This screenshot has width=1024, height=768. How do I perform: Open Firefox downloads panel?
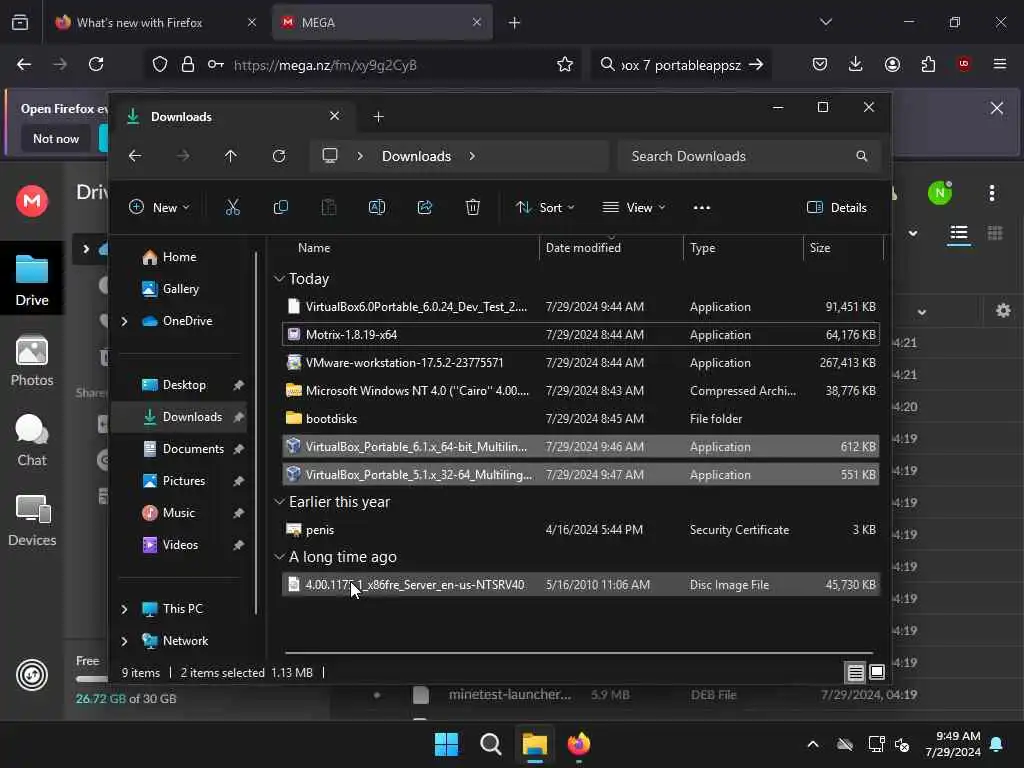coord(856,64)
